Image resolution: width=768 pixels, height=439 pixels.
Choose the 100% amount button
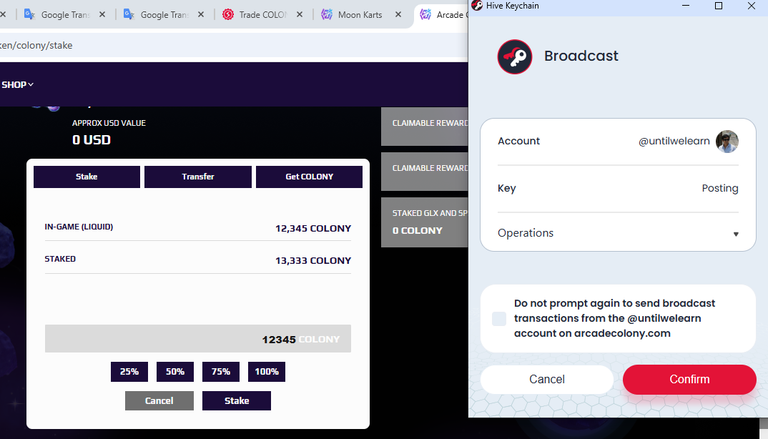(266, 372)
